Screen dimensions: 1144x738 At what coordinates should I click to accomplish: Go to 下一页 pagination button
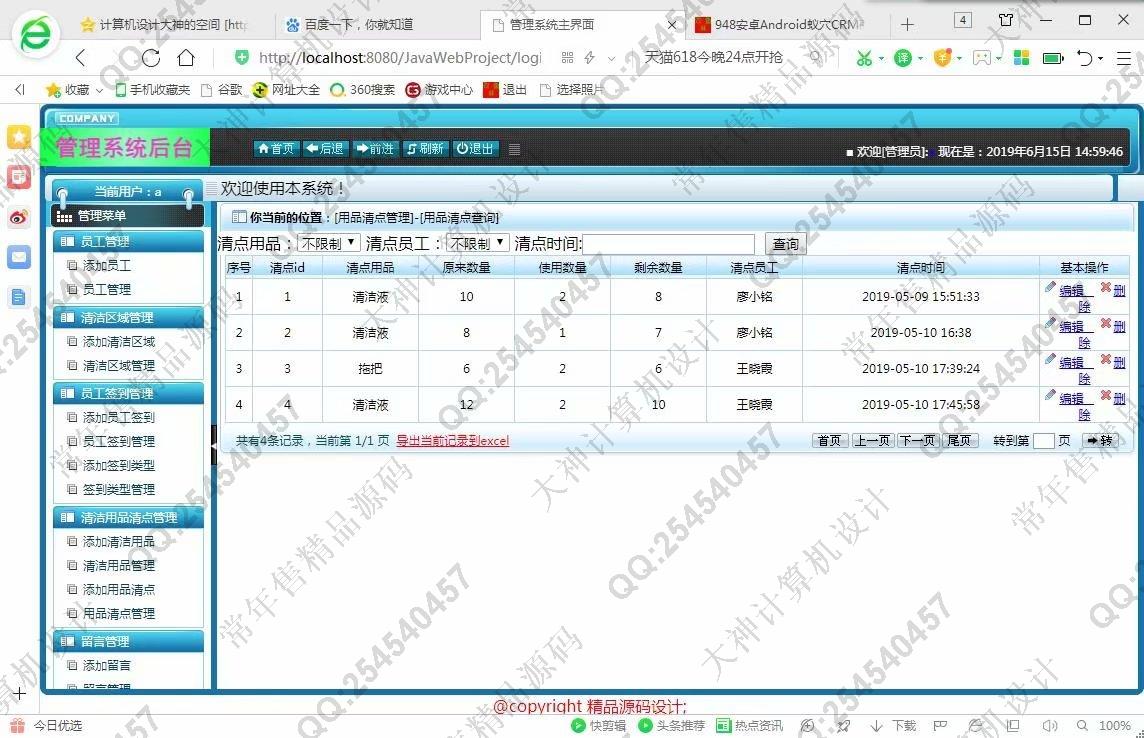point(917,440)
